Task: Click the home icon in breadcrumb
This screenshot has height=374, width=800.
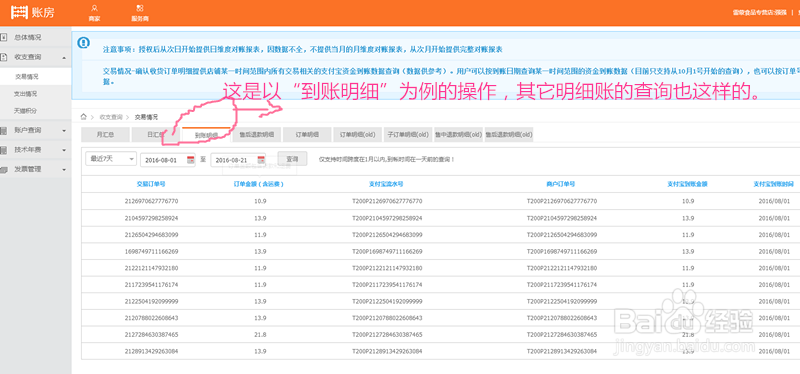Action: point(84,117)
